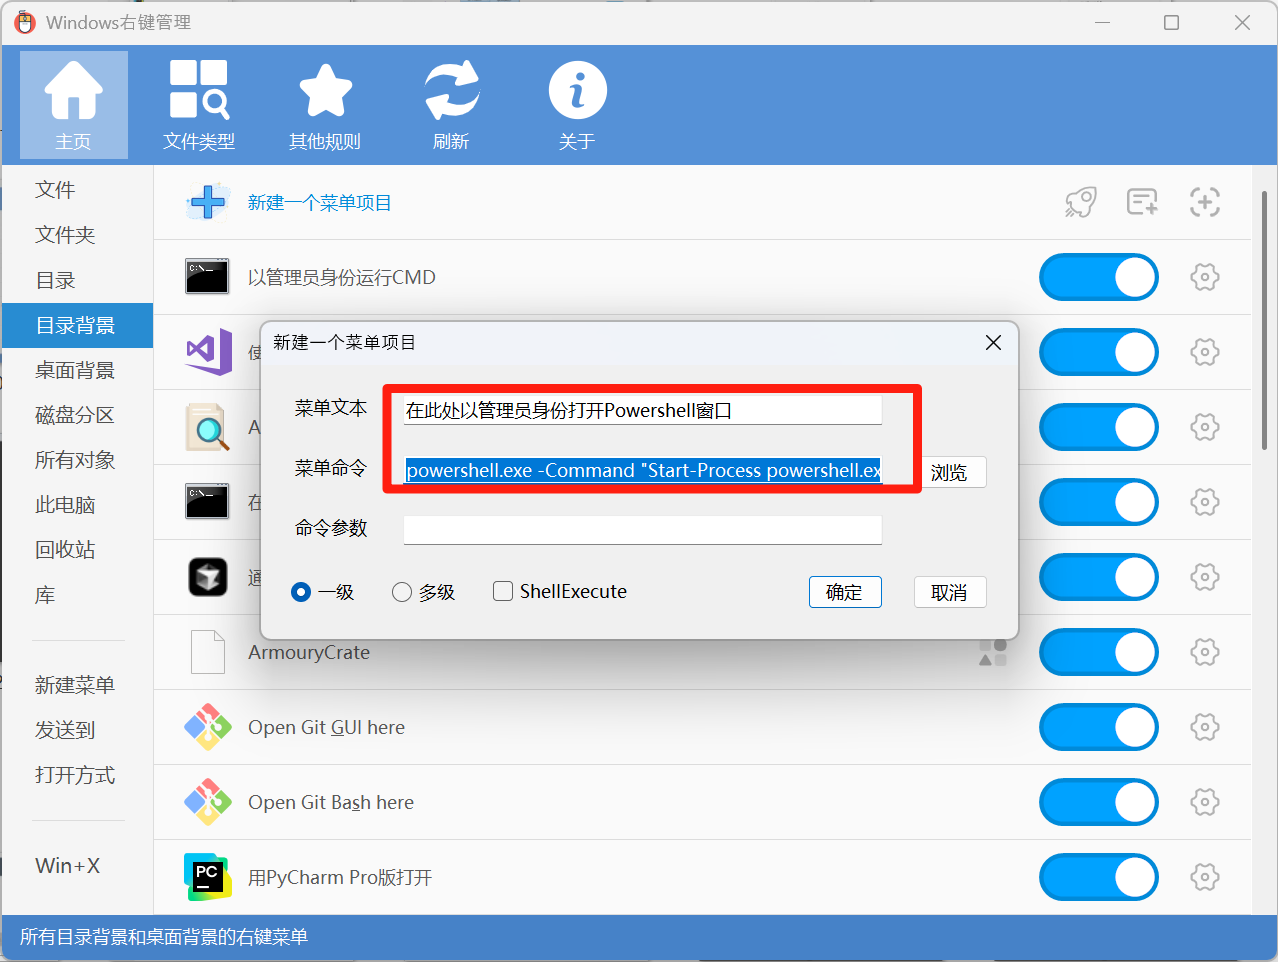Click the 浏览 browse button
Image resolution: width=1278 pixels, height=962 pixels.
pos(950,472)
